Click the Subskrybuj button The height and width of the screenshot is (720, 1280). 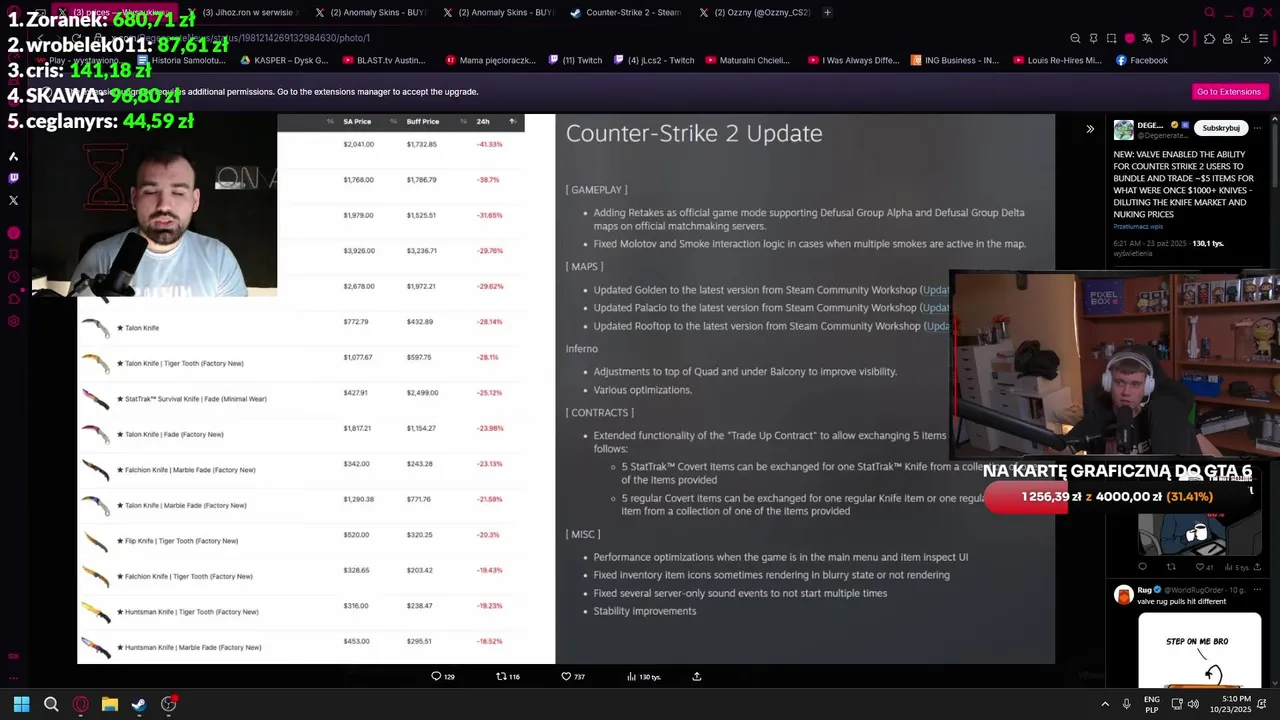click(1221, 128)
